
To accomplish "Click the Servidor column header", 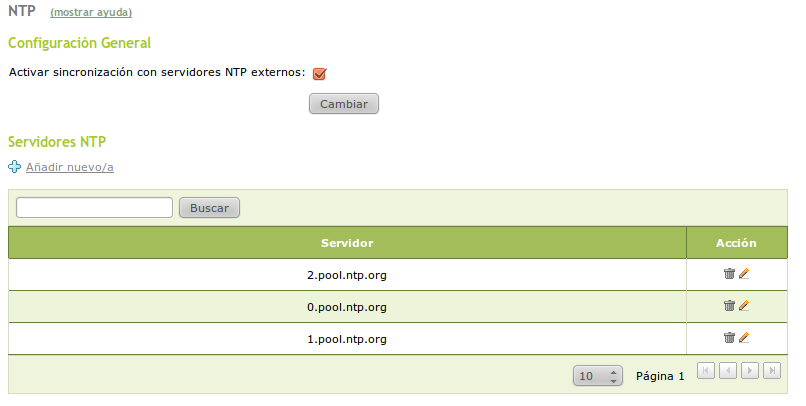I will [347, 243].
